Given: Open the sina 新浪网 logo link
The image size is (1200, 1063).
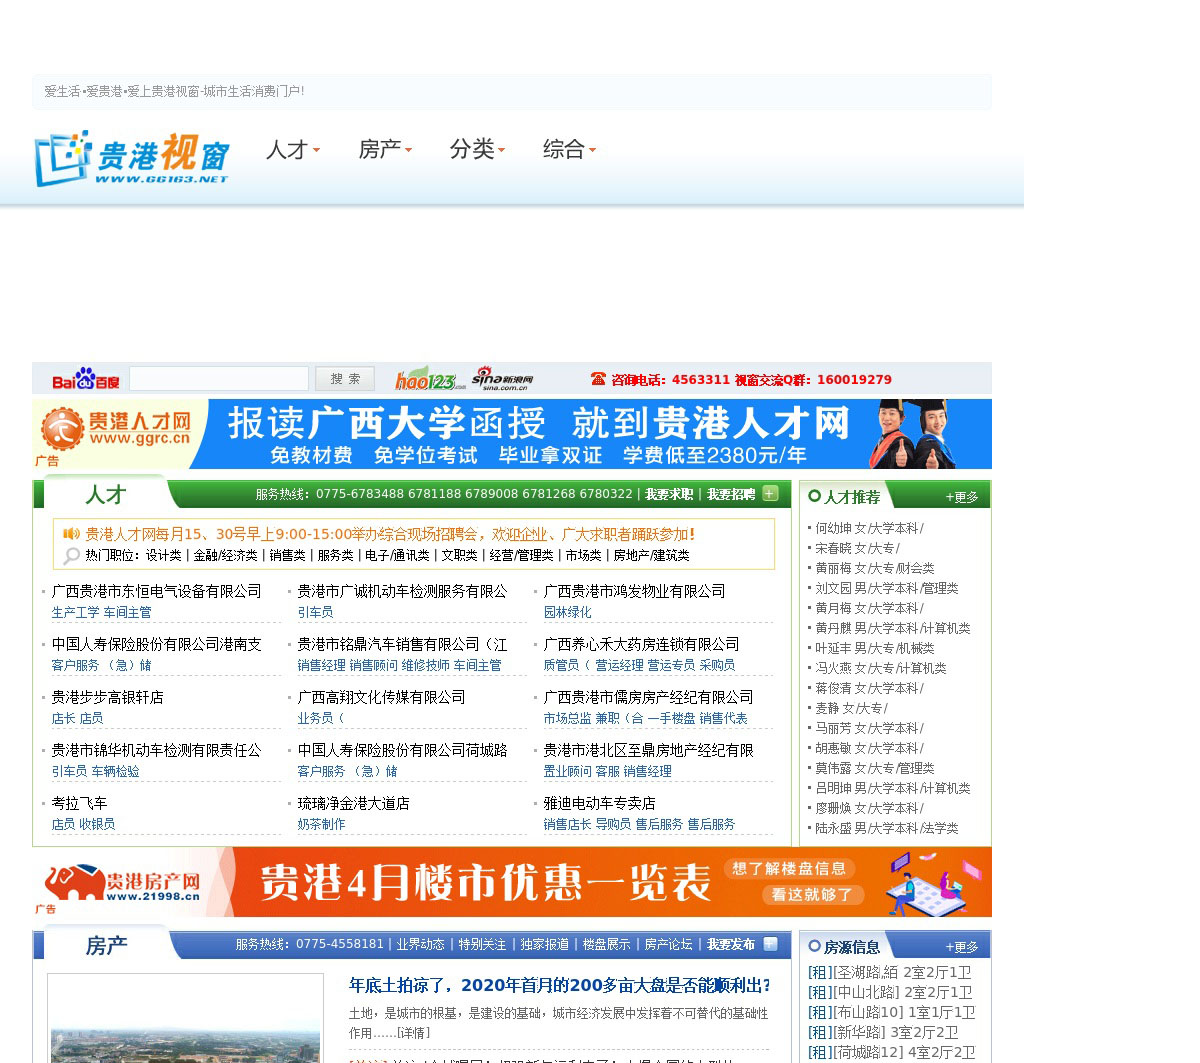Looking at the screenshot, I should pyautogui.click(x=502, y=379).
